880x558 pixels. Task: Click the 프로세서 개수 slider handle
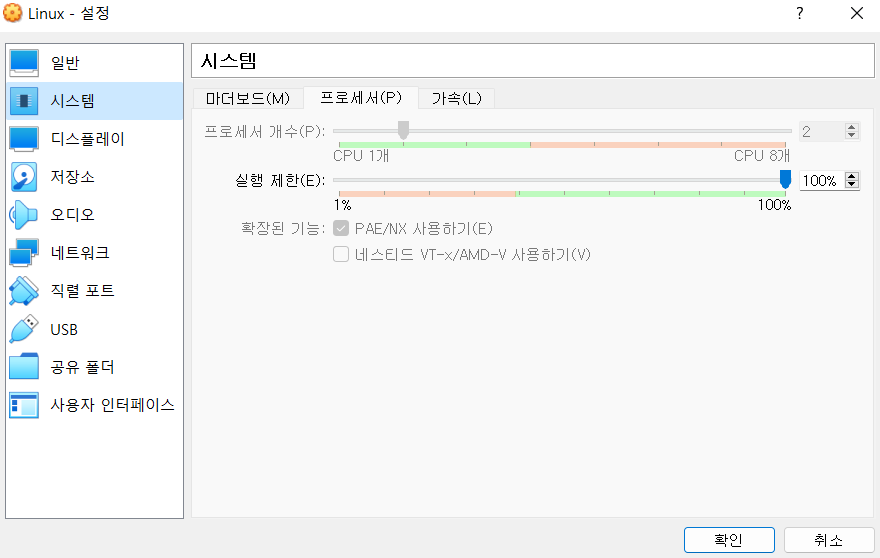point(404,130)
